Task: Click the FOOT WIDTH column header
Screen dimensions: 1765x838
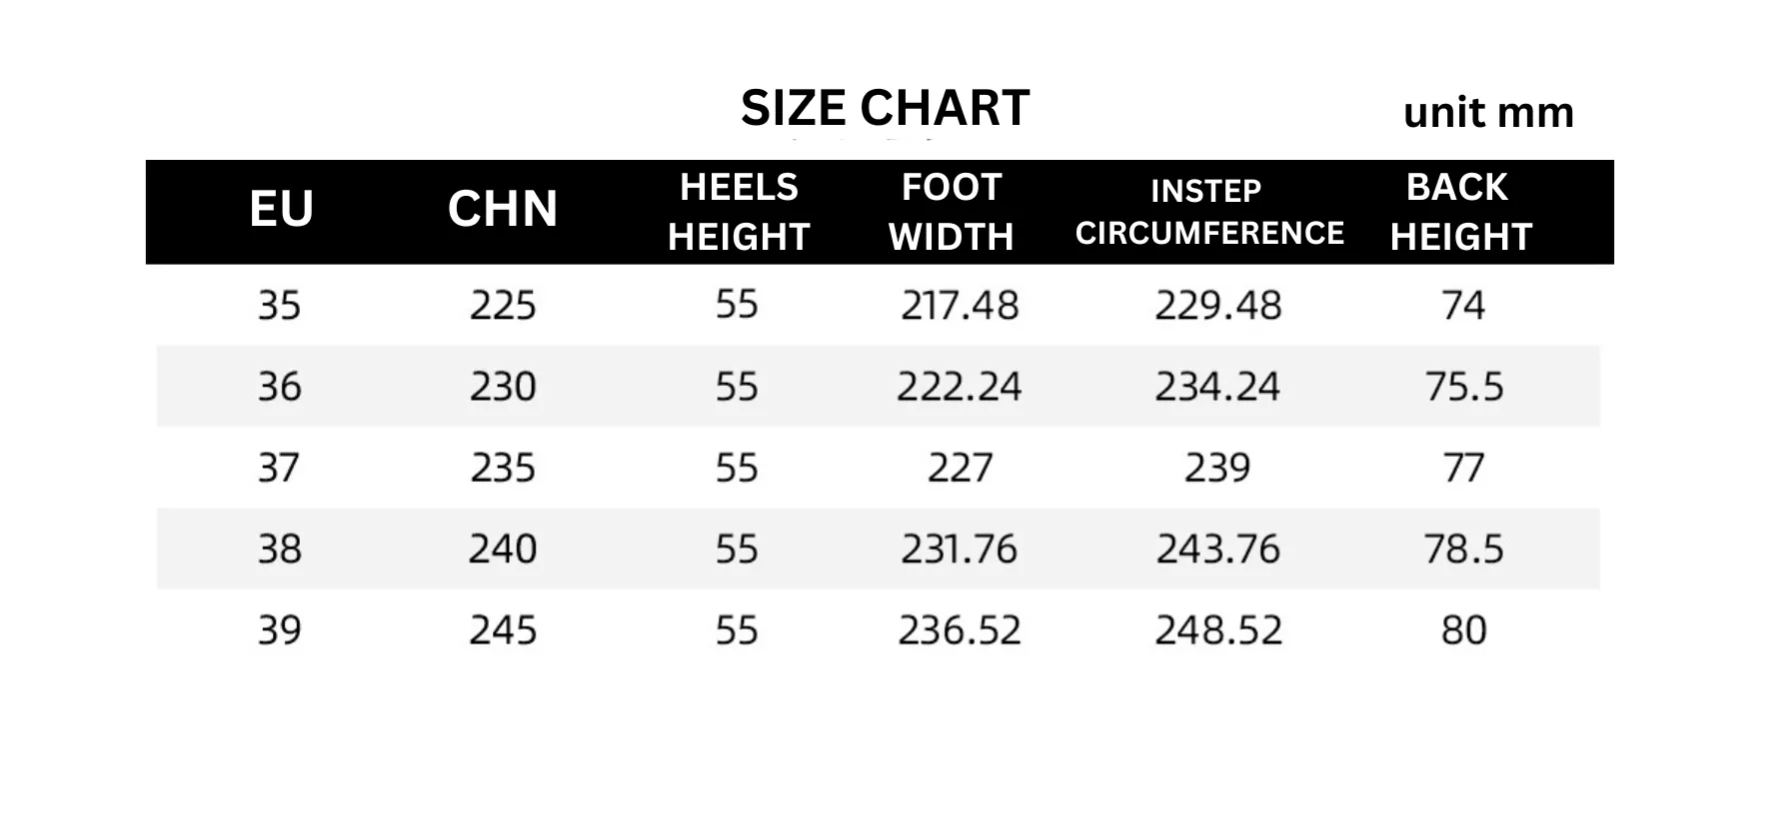Action: pyautogui.click(x=951, y=212)
